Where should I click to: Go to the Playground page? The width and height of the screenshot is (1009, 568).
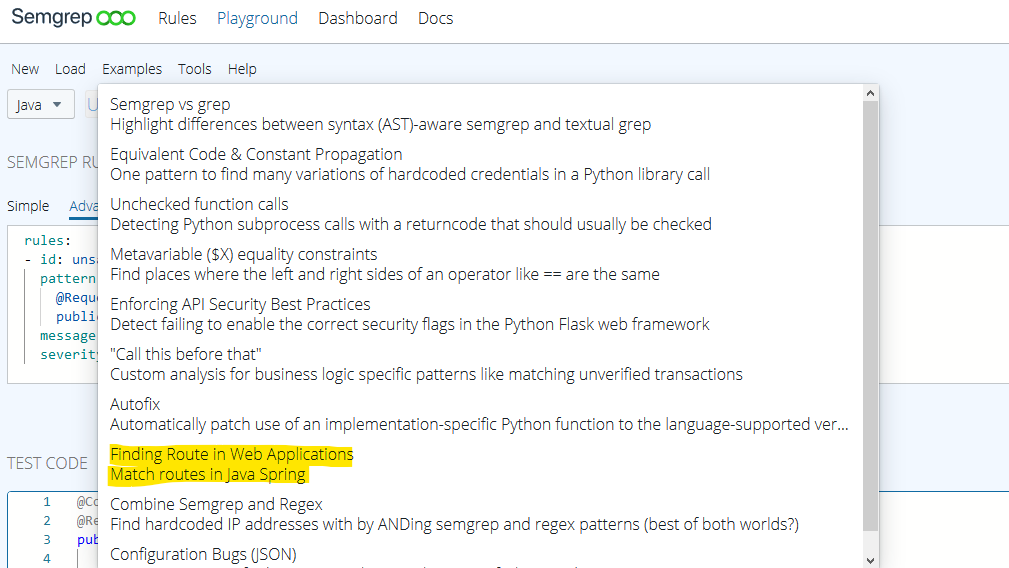[257, 18]
